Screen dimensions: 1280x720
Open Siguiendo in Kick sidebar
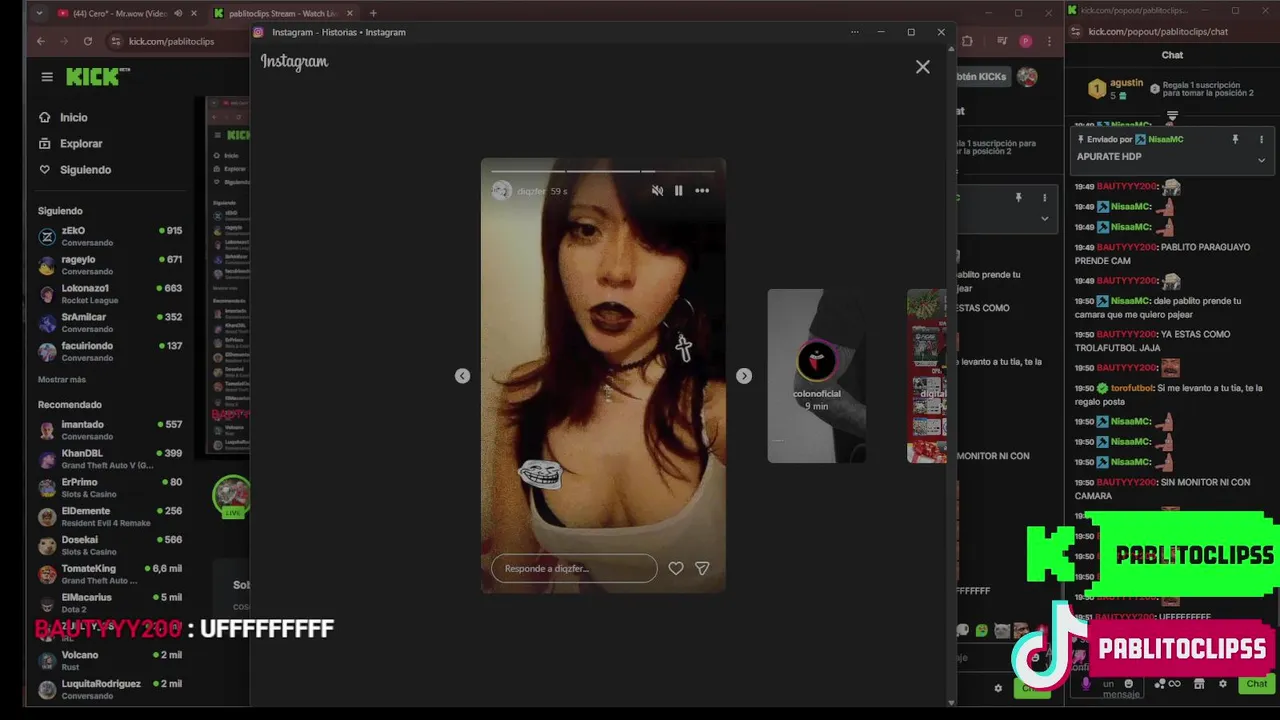click(x=75, y=170)
